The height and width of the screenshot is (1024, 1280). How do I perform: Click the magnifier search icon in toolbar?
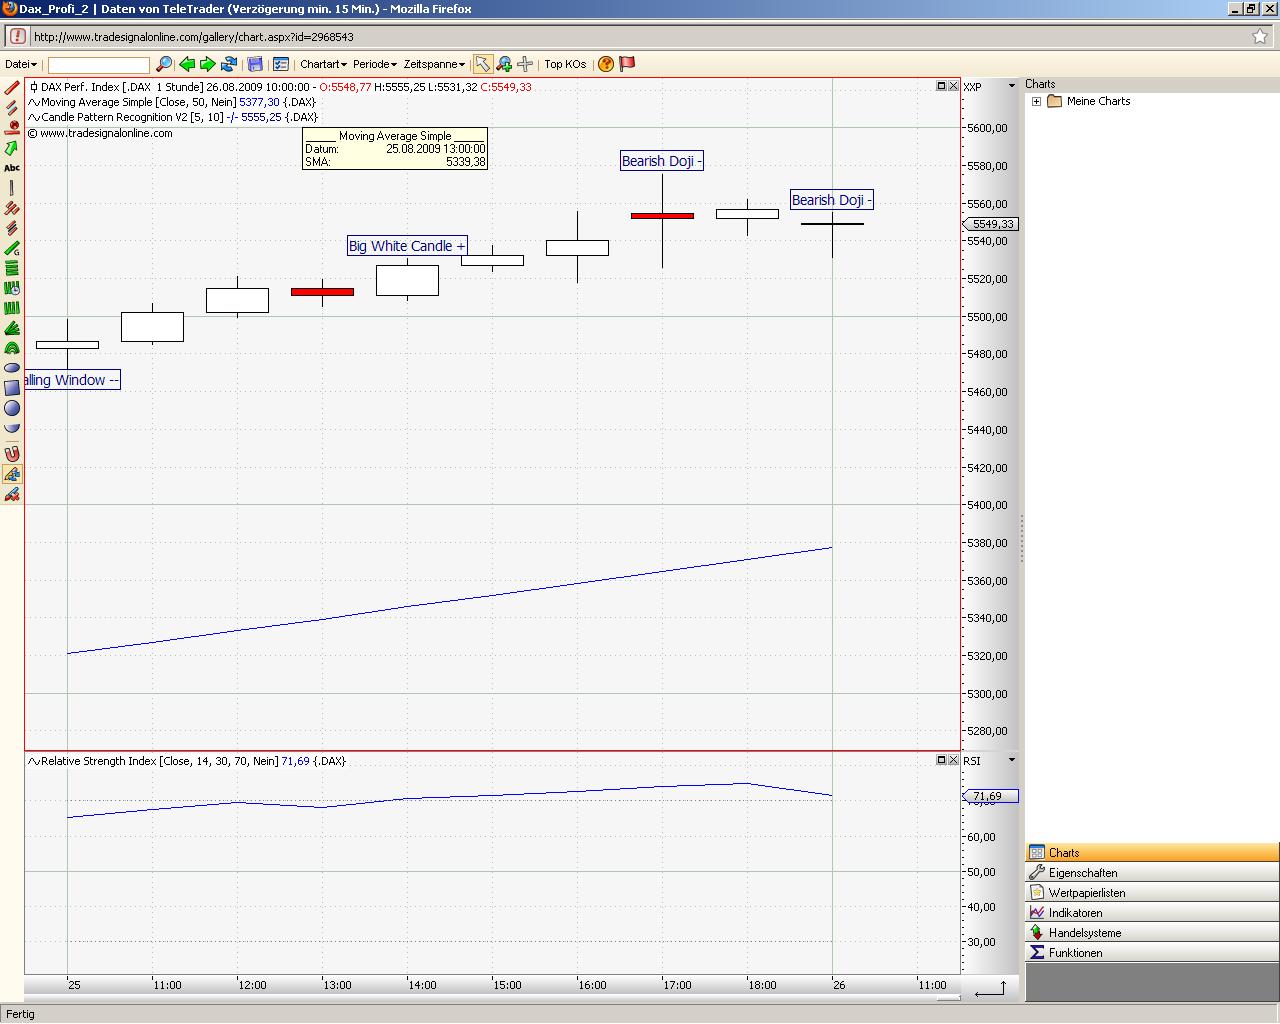click(164, 64)
